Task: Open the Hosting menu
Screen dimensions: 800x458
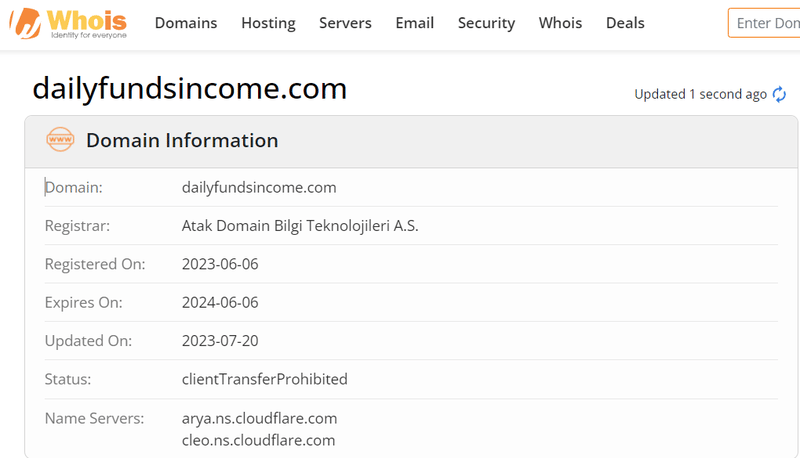Action: point(268,23)
